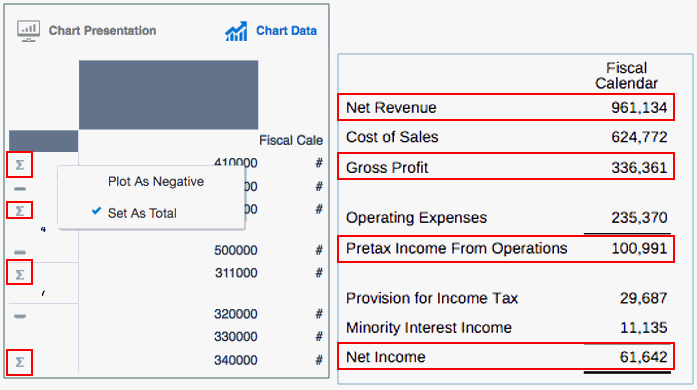Image resolution: width=697 pixels, height=390 pixels.
Task: Click the # cell in the 320000 row
Action: point(319,314)
